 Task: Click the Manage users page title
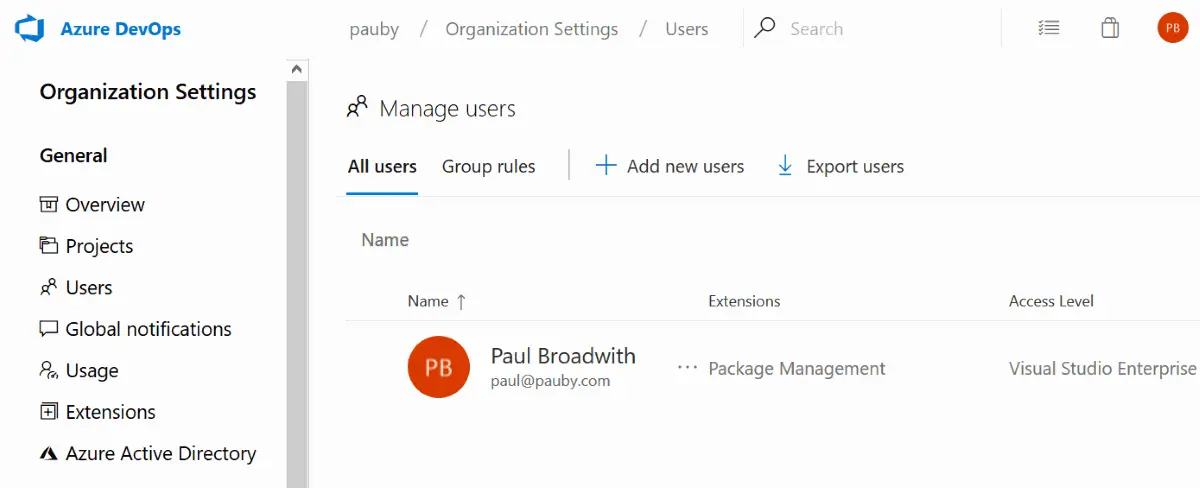coord(448,109)
